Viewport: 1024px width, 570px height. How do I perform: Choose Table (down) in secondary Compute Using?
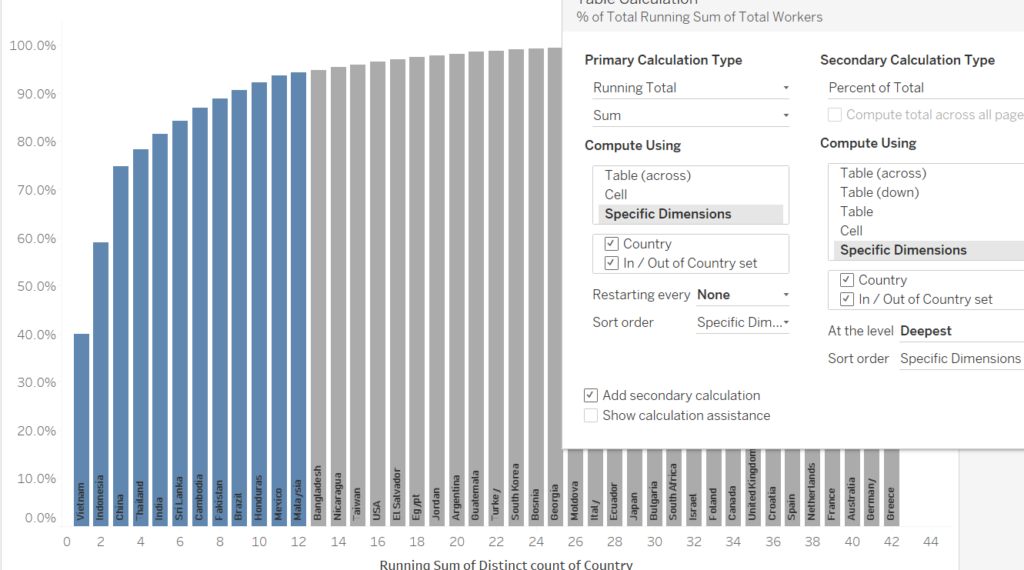[x=879, y=192]
